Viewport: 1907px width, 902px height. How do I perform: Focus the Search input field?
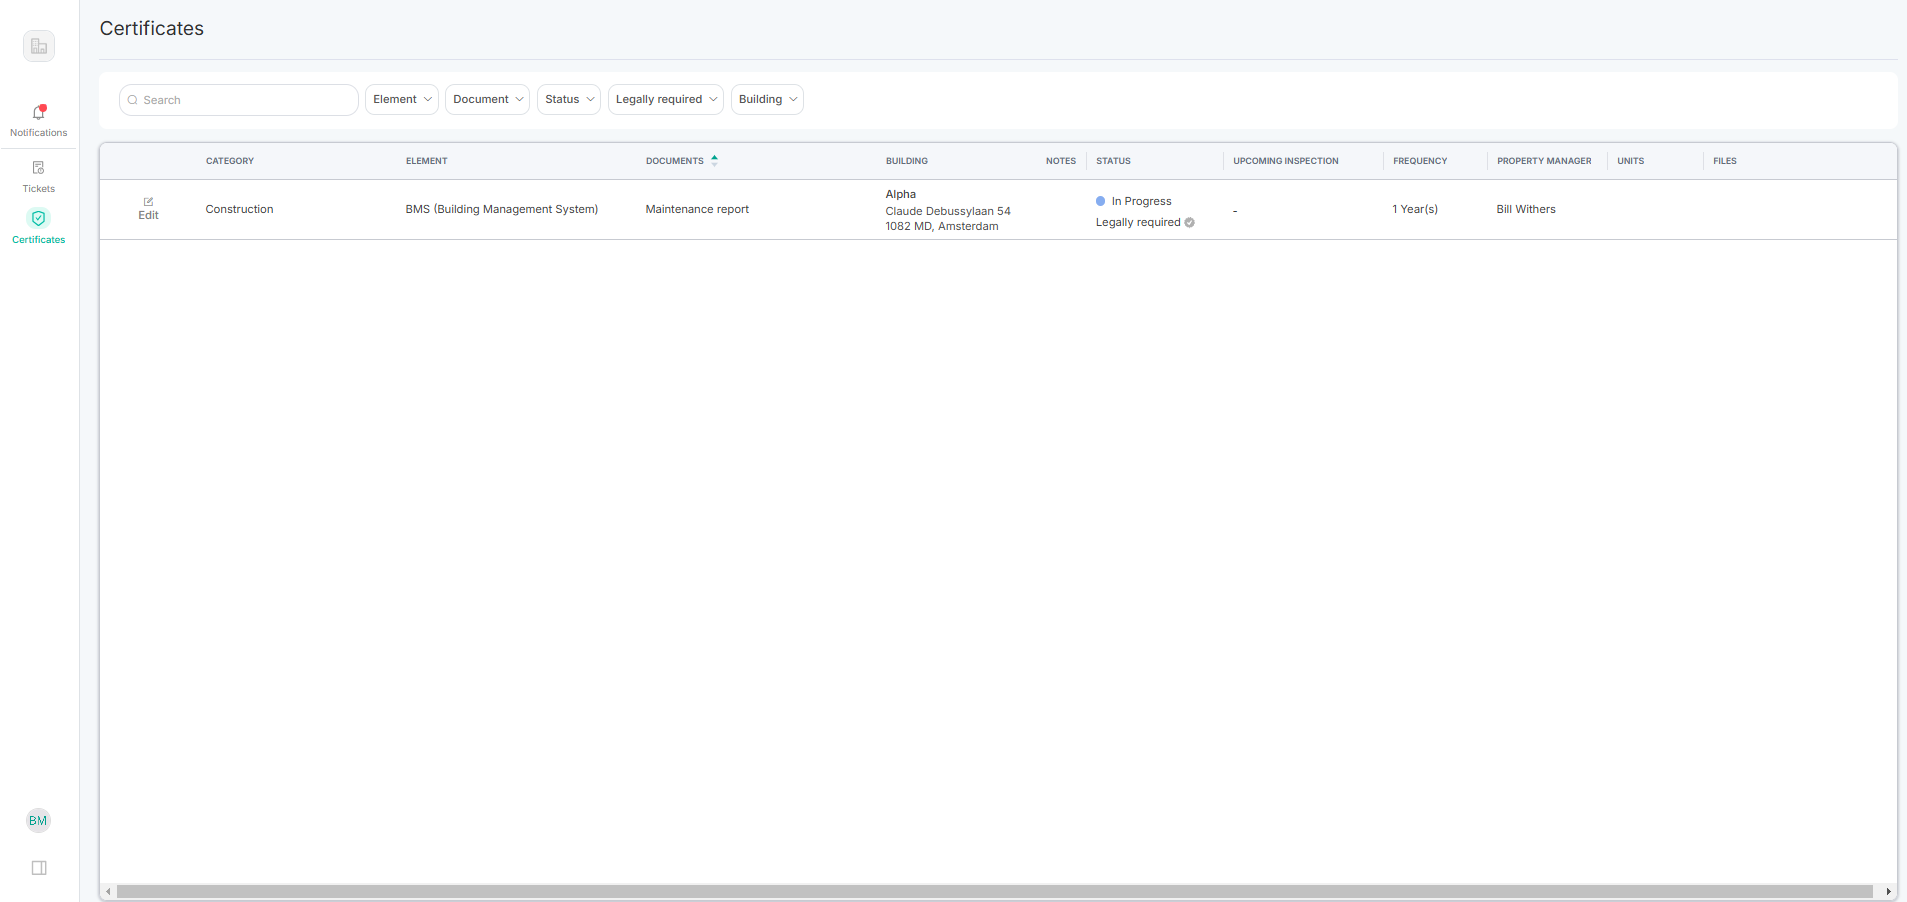pyautogui.click(x=239, y=100)
